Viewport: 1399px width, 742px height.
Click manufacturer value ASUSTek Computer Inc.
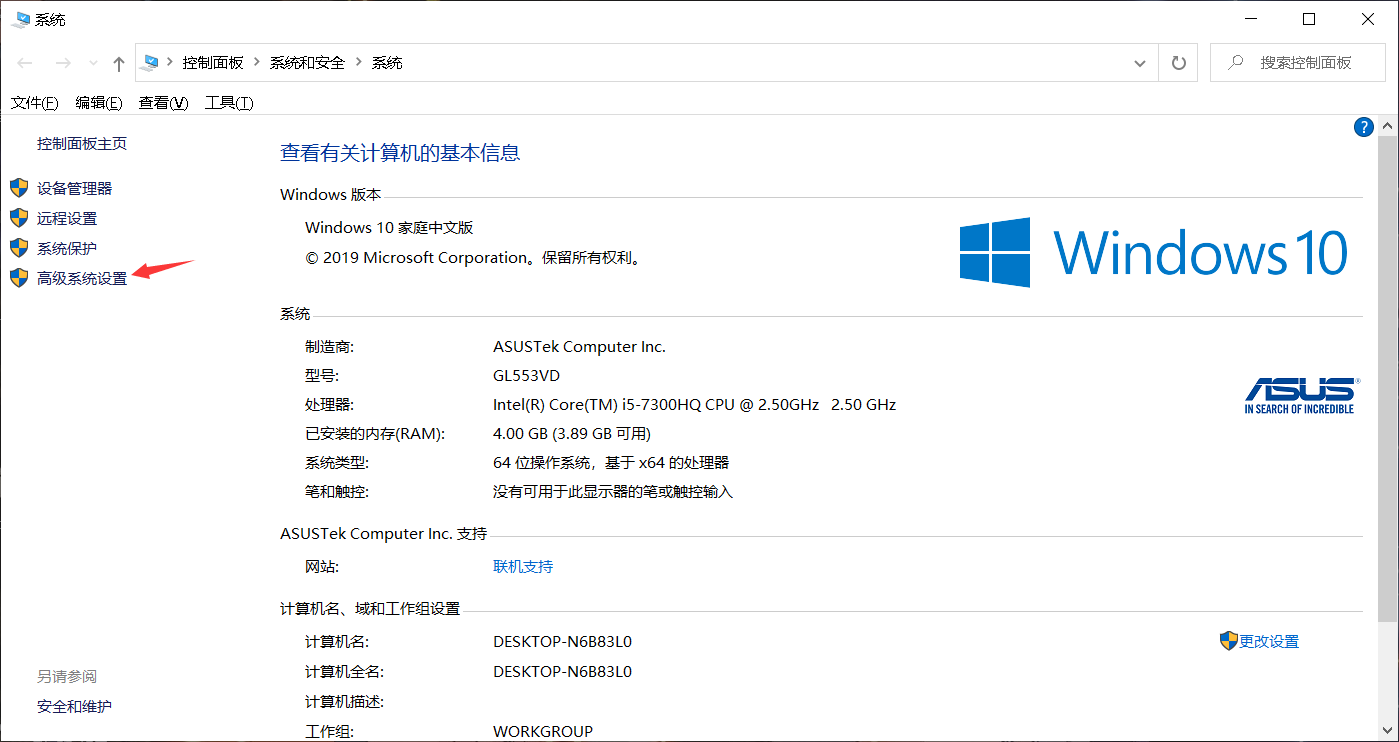pos(579,347)
